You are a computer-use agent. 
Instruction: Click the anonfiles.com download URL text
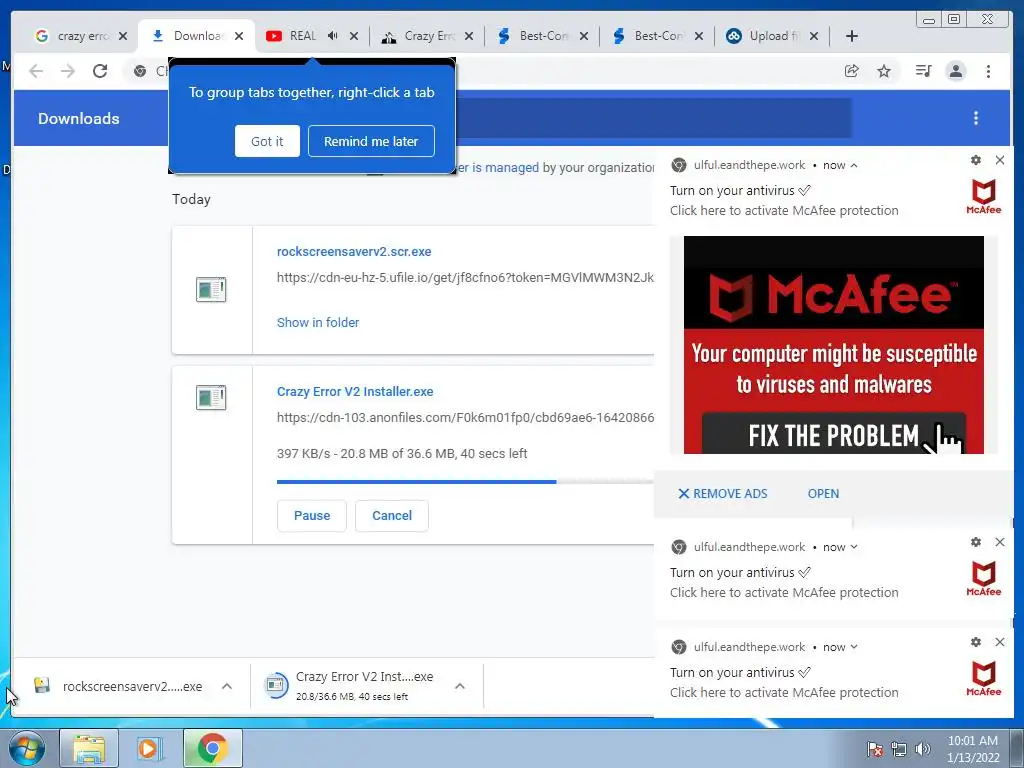465,418
